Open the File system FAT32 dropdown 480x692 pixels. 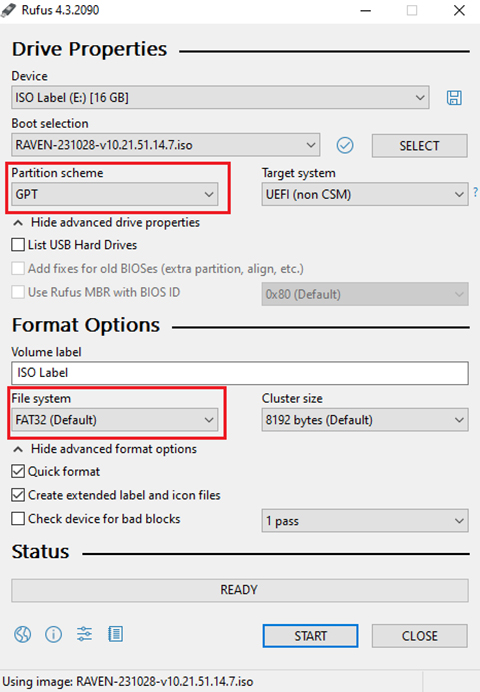click(x=115, y=420)
